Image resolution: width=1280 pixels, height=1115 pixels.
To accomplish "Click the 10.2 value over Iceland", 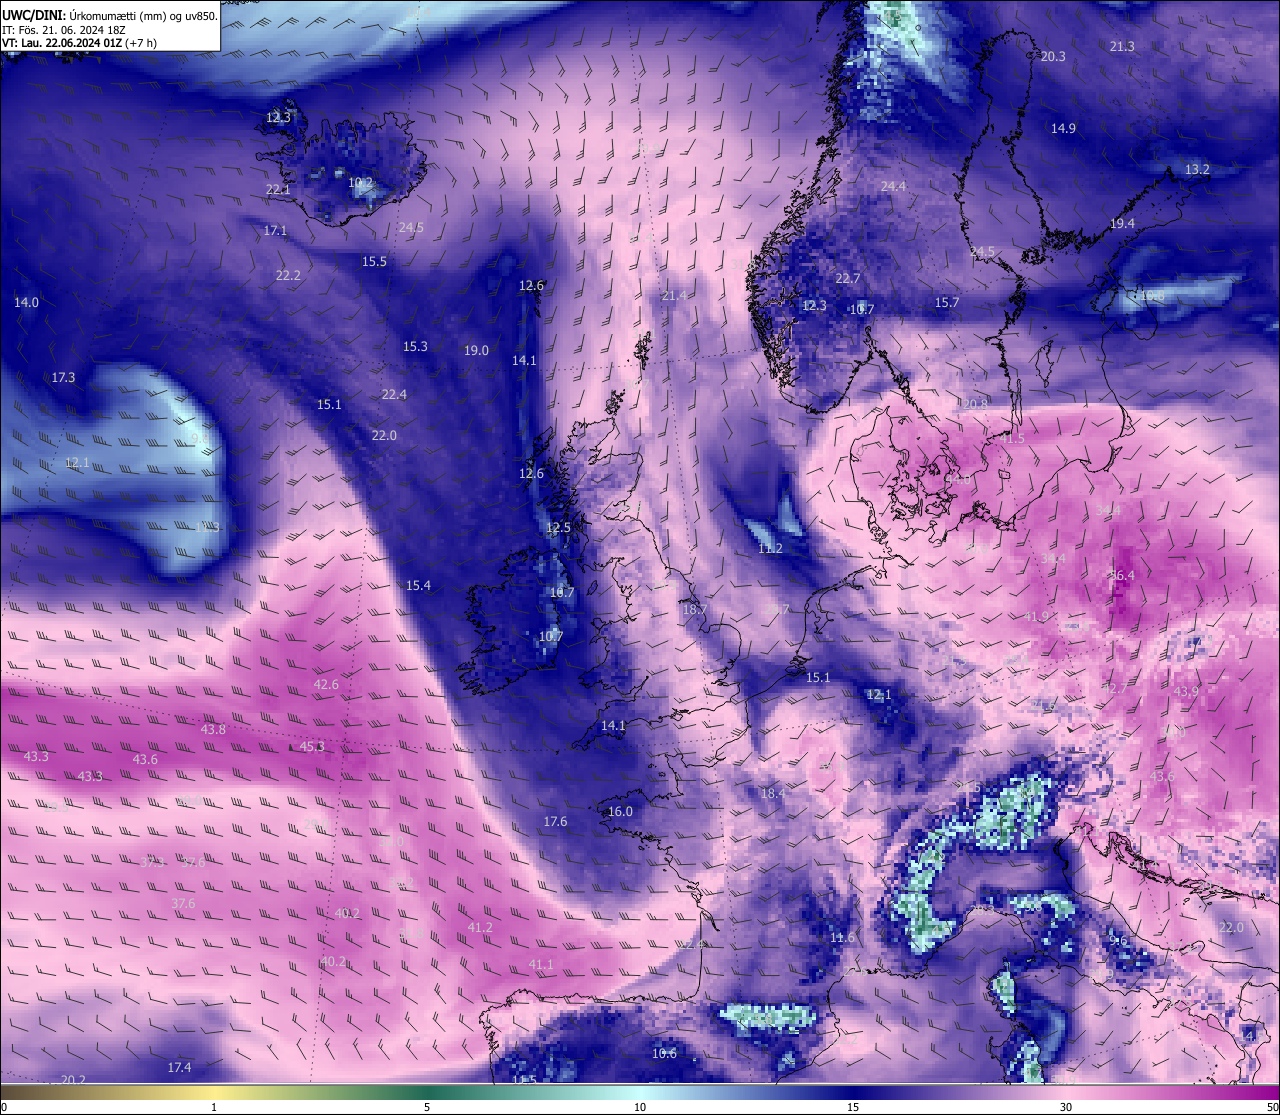I will [x=360, y=183].
